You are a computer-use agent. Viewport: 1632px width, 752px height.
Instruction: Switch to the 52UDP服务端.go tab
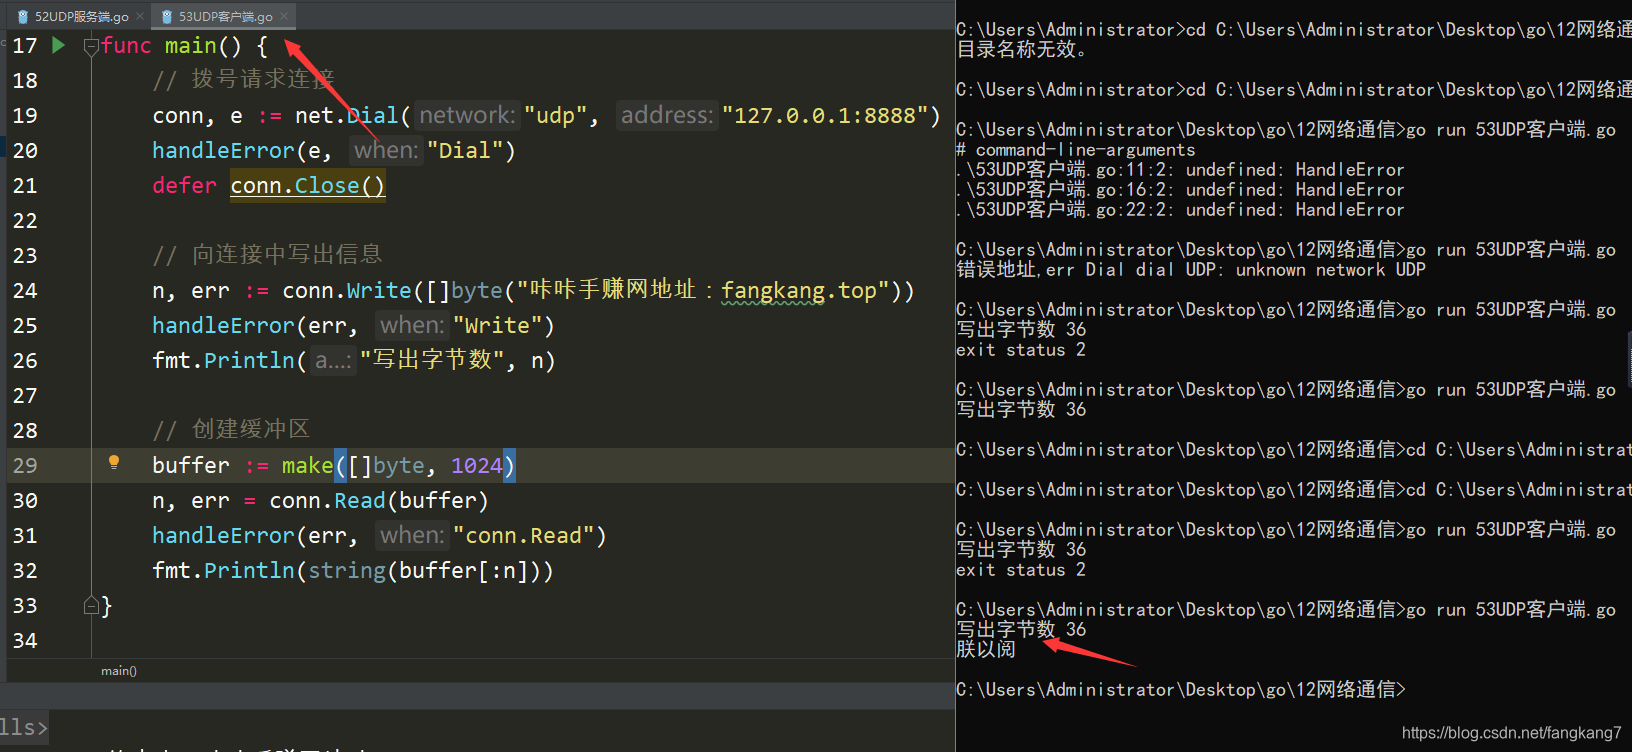[81, 16]
